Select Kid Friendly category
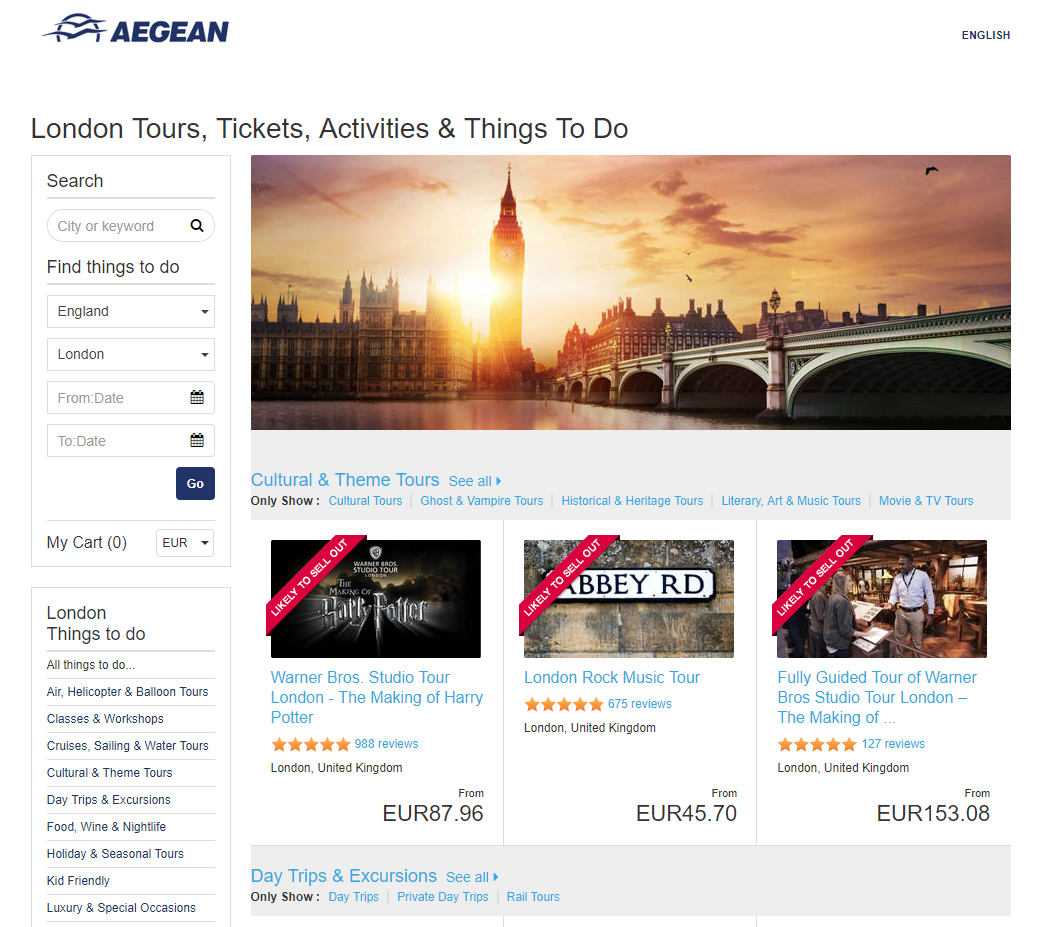The image size is (1045, 927). tap(78, 881)
